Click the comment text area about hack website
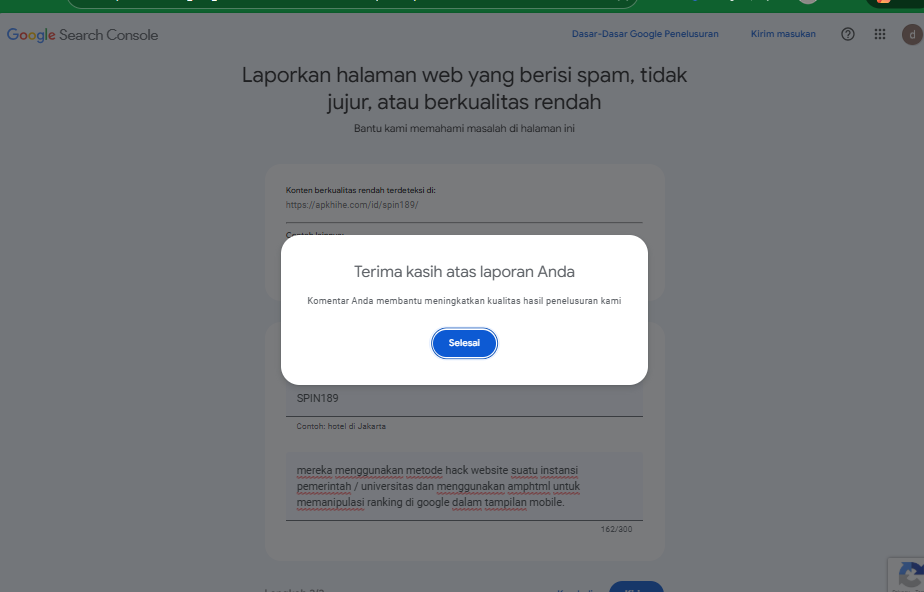924x592 pixels. tap(464, 487)
